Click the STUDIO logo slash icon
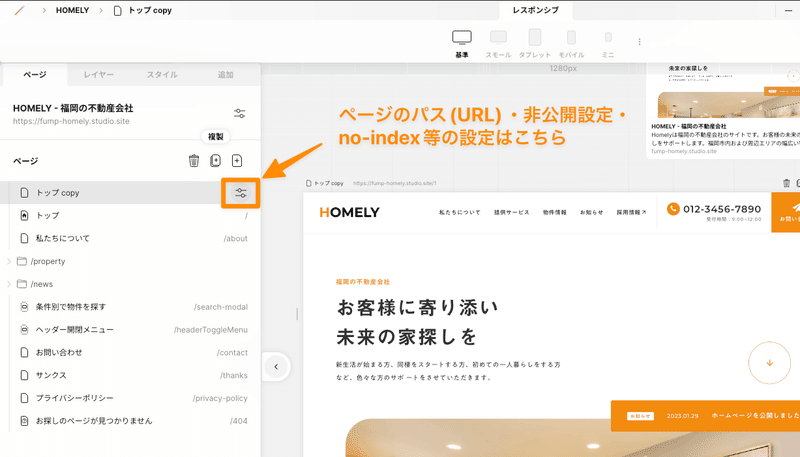The width and height of the screenshot is (800, 457). (19, 10)
